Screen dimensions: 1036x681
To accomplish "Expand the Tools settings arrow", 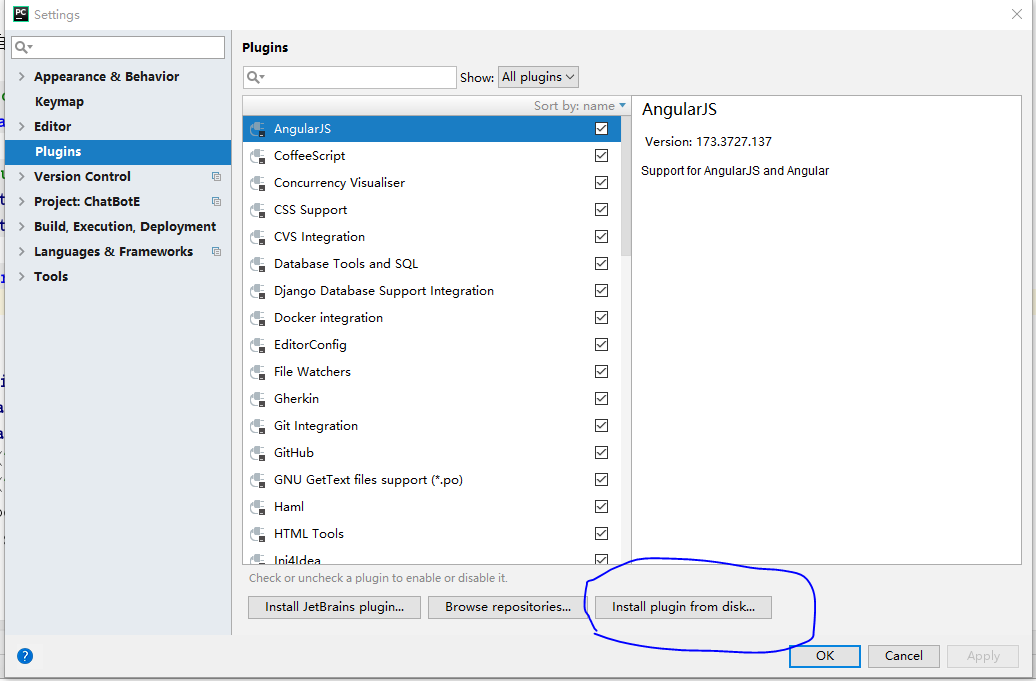I will [22, 277].
